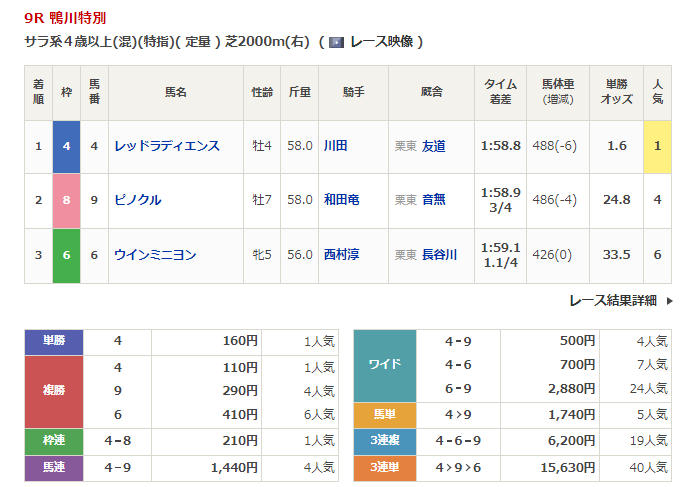Click the blue frame number 4 cell

pyautogui.click(x=66, y=146)
